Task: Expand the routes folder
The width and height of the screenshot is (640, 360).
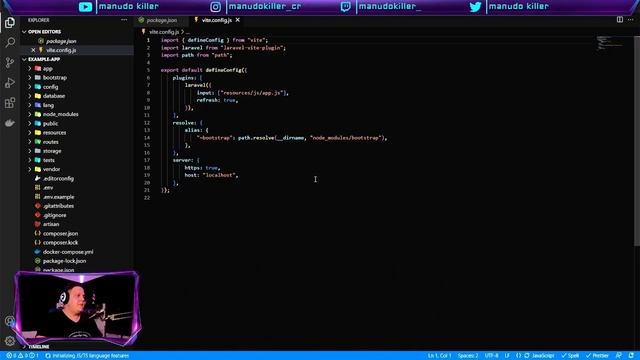Action: click(51, 142)
